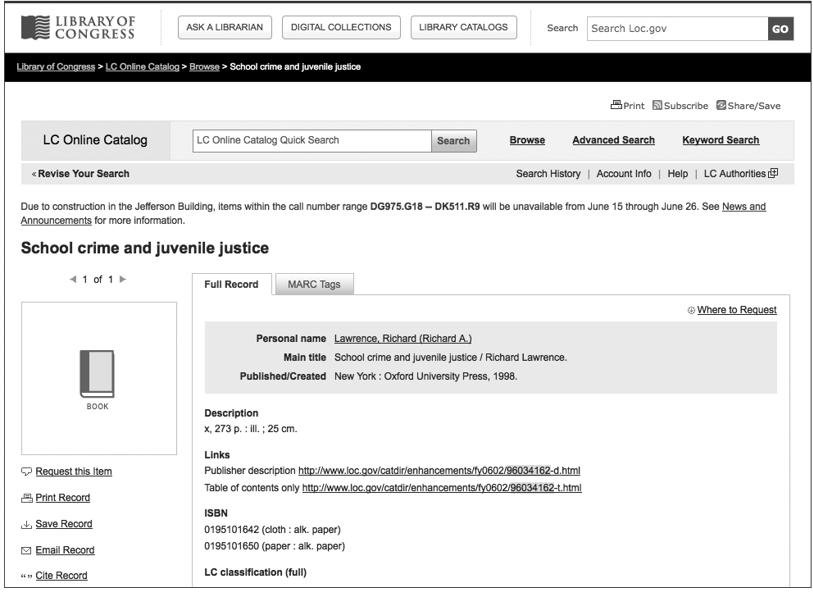Click the Print icon at top right
The width and height of the screenshot is (813, 592).
click(x=616, y=105)
